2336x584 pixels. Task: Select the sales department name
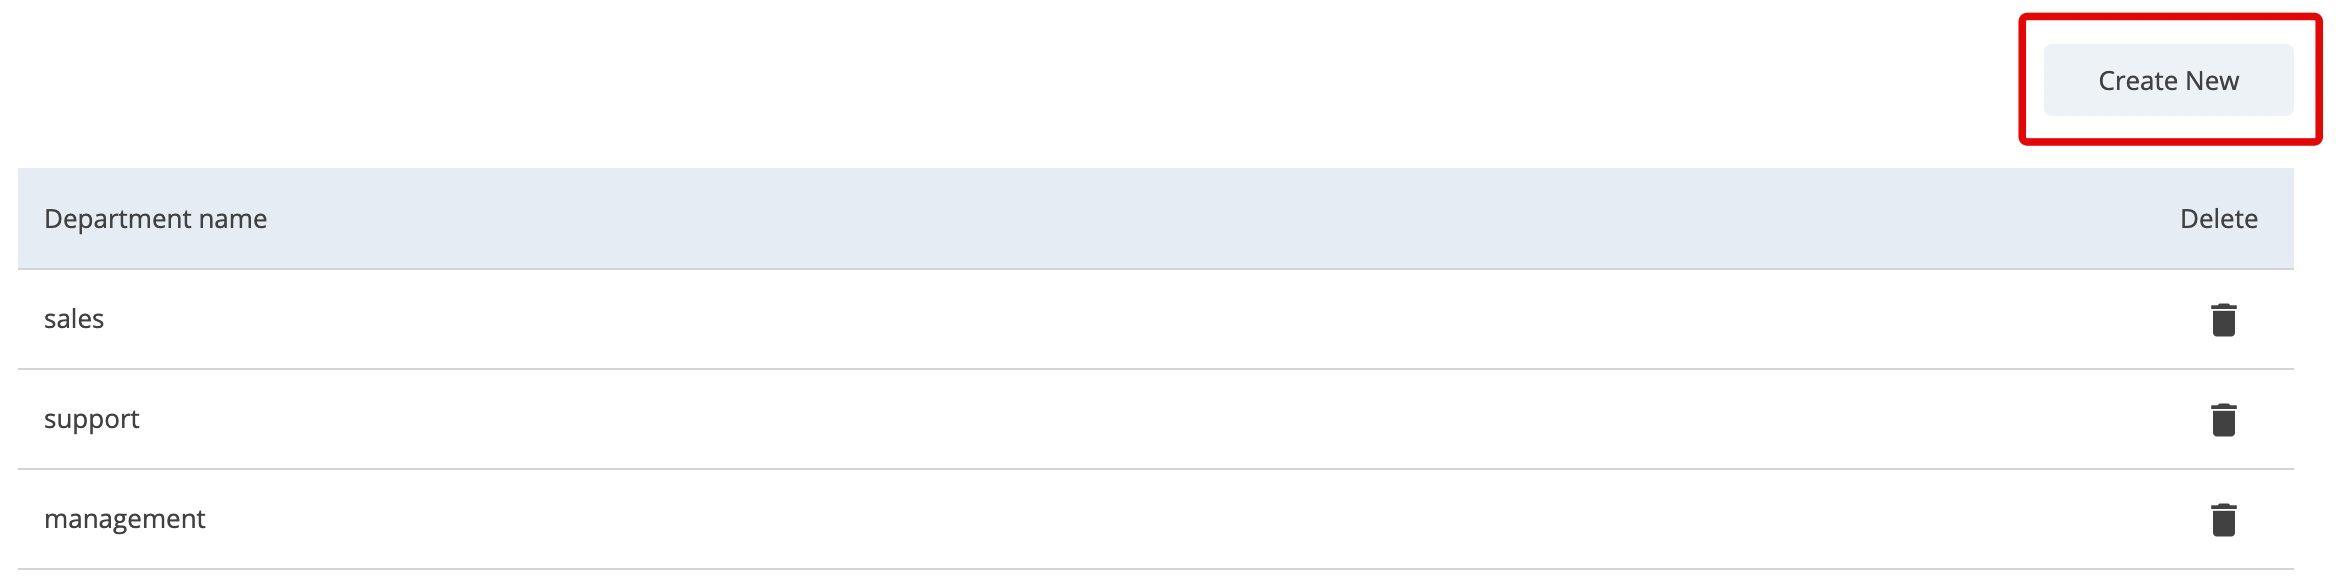(74, 319)
